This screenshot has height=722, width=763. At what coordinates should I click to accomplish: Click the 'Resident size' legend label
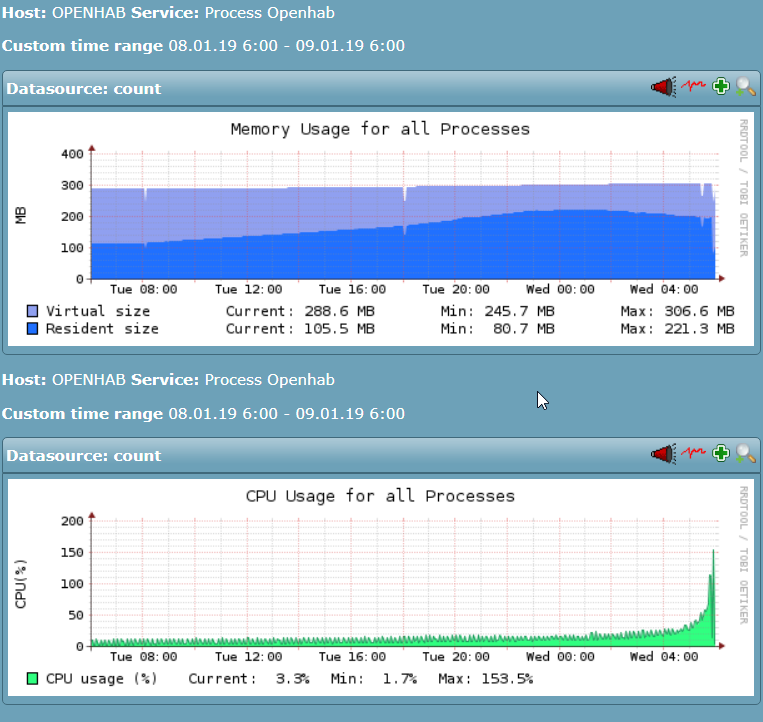[x=102, y=328]
